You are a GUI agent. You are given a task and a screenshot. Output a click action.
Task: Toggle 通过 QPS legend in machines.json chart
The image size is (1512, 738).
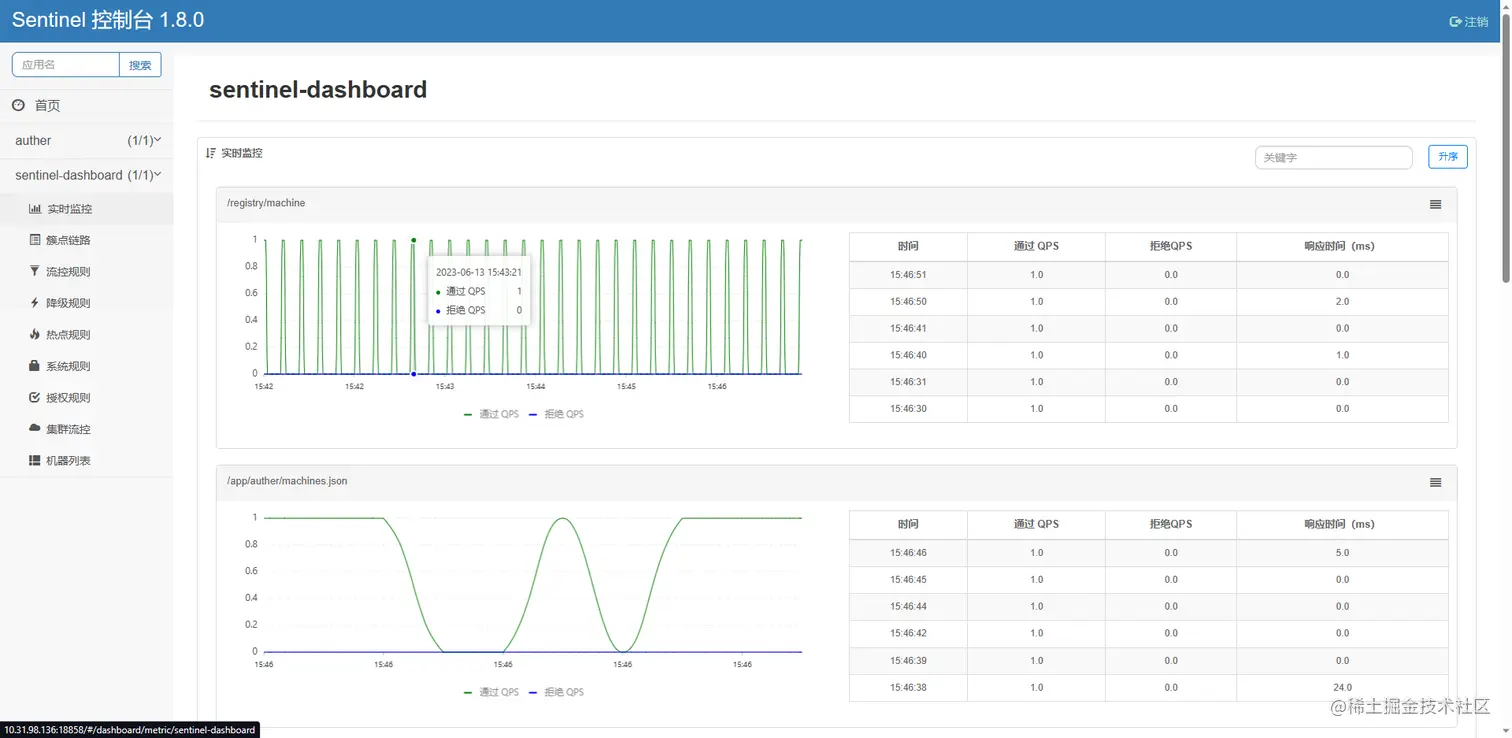point(491,692)
